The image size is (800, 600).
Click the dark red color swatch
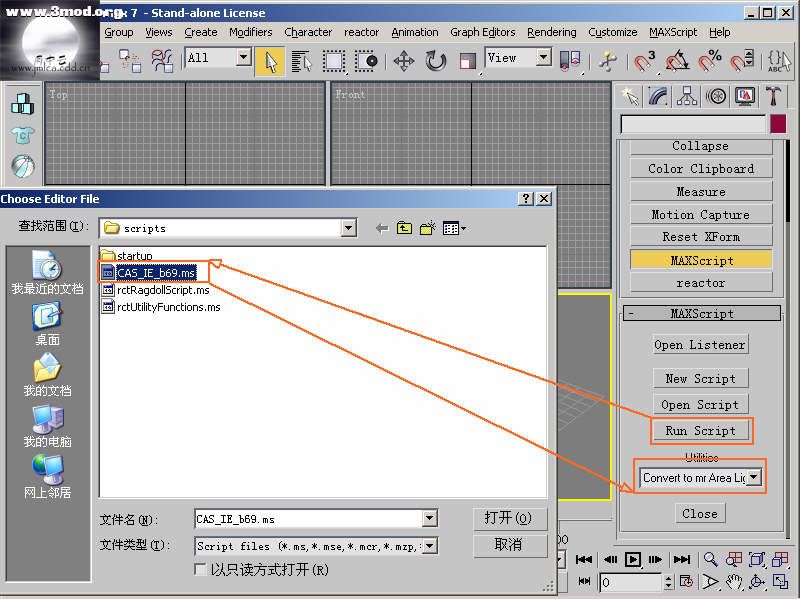point(778,124)
